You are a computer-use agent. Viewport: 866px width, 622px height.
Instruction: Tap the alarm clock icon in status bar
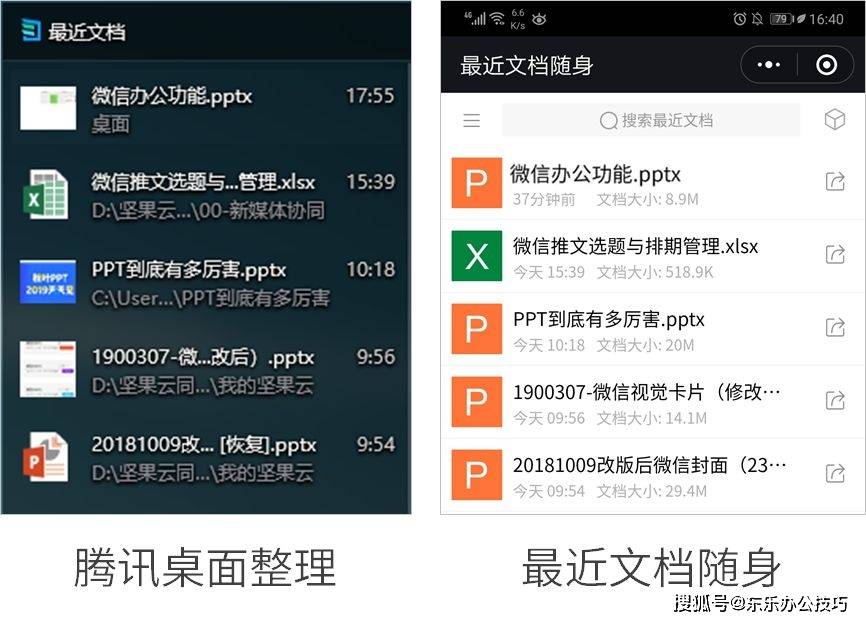tap(740, 19)
